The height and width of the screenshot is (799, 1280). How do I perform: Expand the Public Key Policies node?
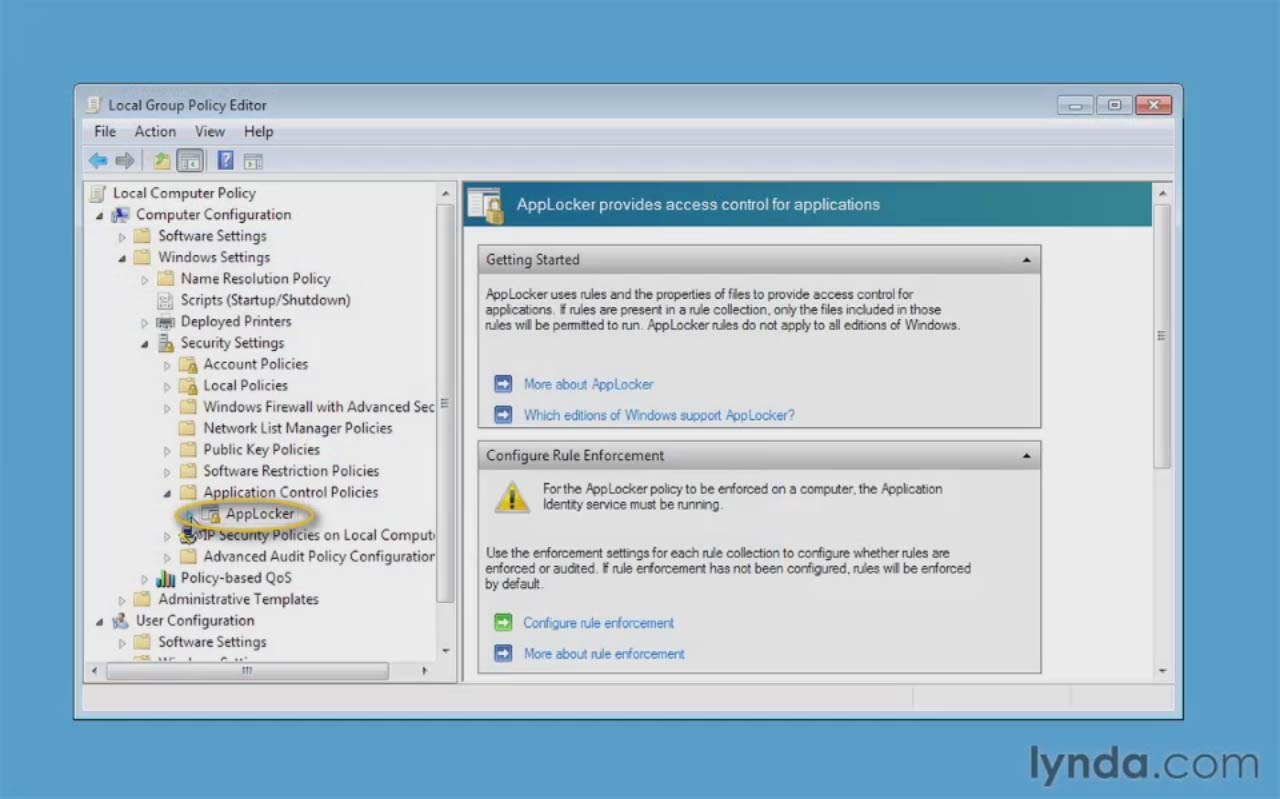[x=167, y=451]
